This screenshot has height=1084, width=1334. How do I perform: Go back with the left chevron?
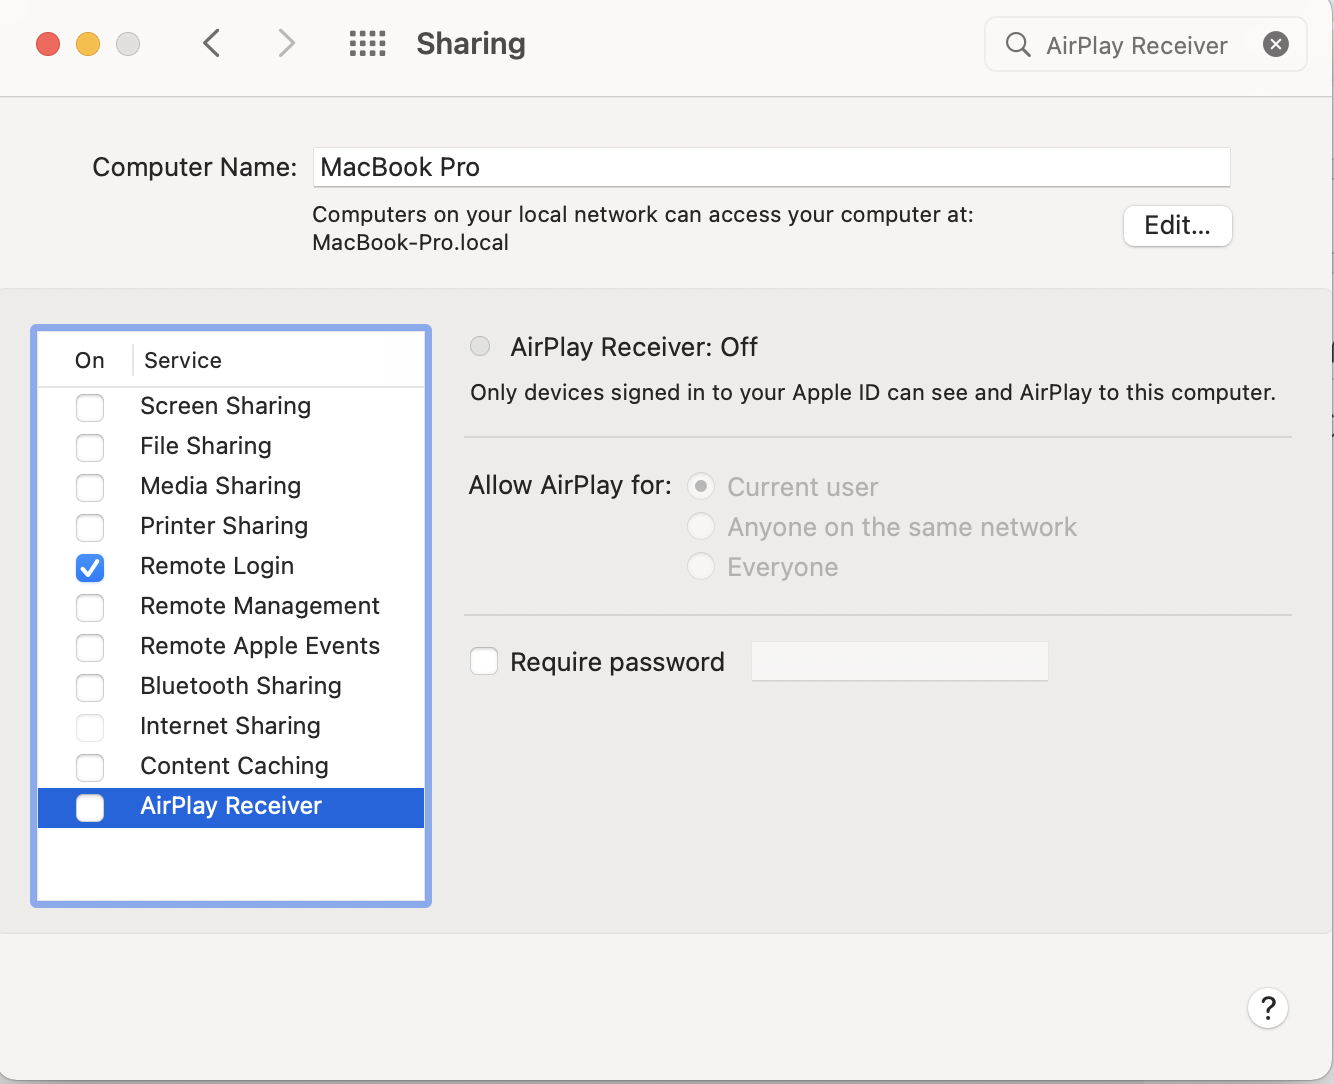coord(211,43)
